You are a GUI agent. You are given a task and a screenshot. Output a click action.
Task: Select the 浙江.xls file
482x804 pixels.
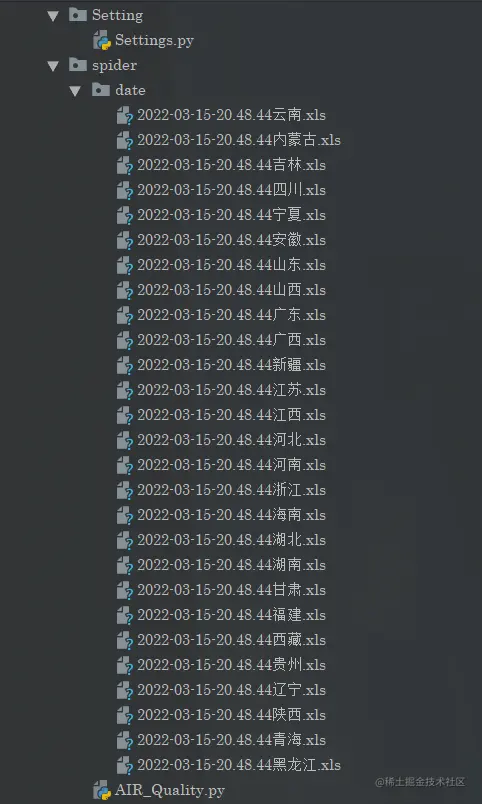point(231,490)
